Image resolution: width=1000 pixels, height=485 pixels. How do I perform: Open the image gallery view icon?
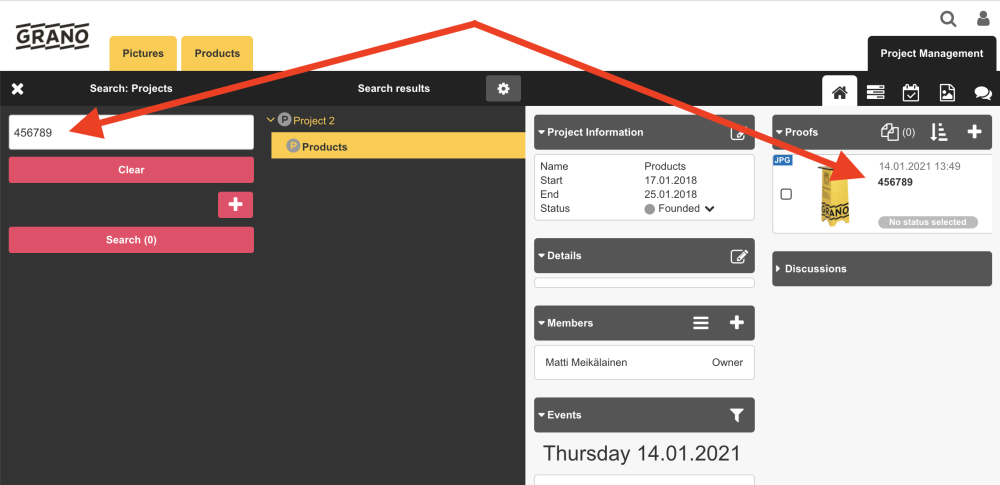[x=947, y=92]
